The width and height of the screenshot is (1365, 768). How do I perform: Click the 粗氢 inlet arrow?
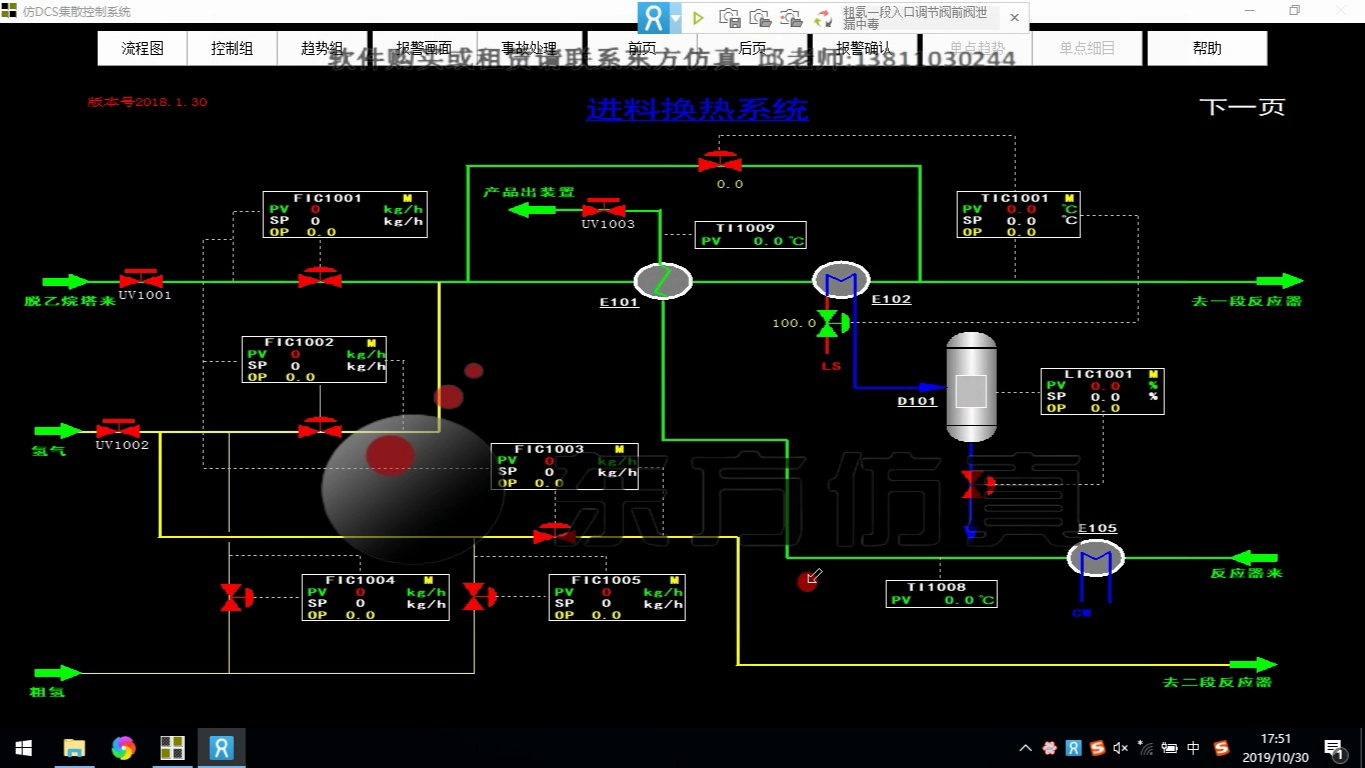58,672
